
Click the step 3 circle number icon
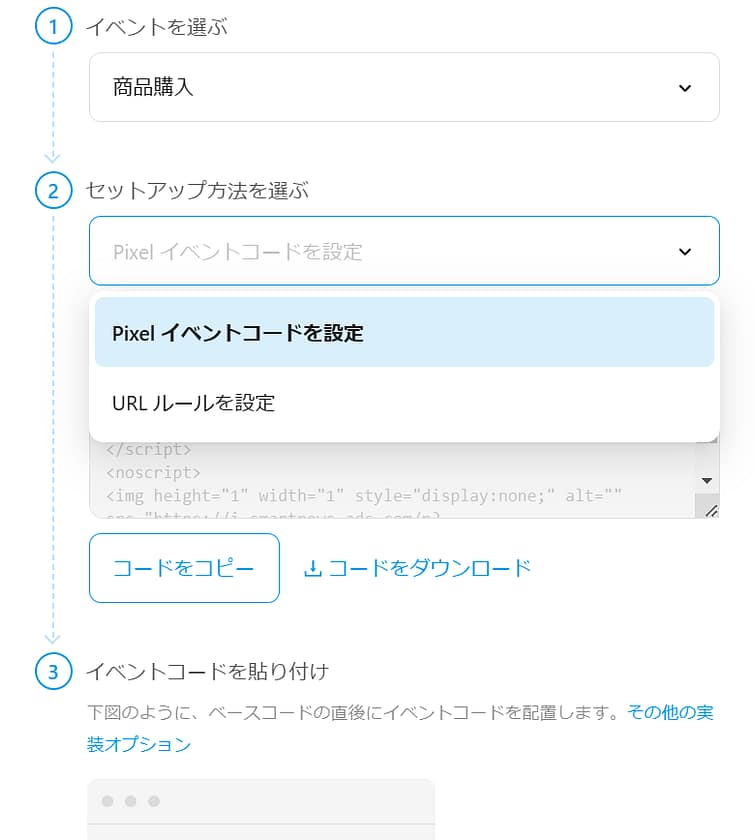[54, 672]
